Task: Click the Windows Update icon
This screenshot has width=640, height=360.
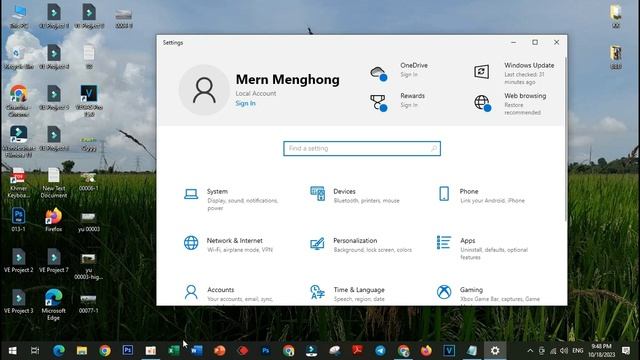Action: [x=482, y=71]
